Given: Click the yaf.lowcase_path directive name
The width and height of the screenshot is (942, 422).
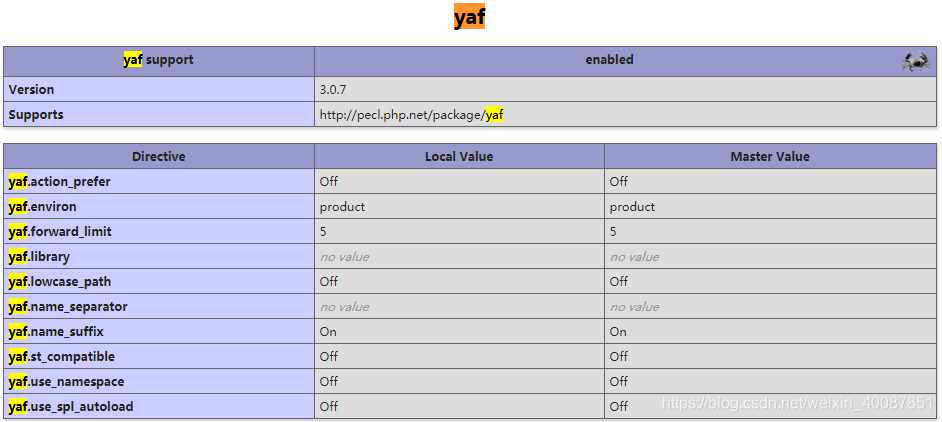Looking at the screenshot, I should tap(60, 282).
